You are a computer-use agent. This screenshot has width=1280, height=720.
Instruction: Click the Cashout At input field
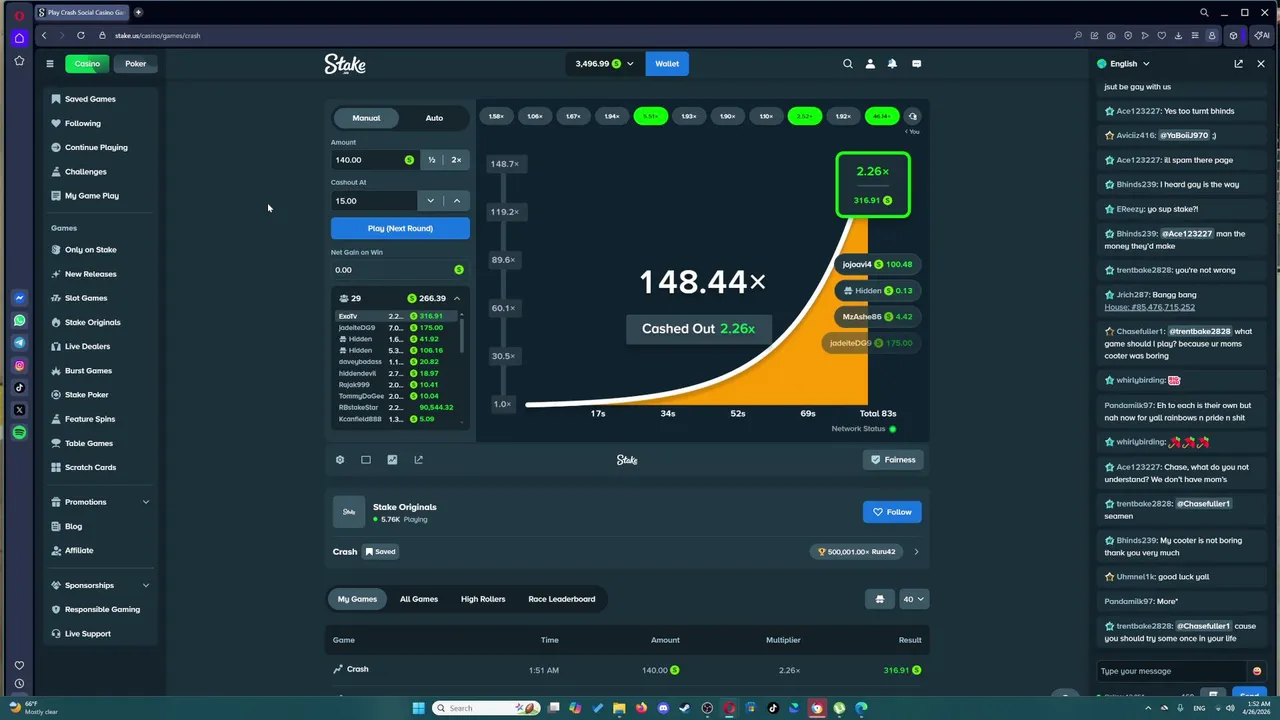(x=374, y=201)
